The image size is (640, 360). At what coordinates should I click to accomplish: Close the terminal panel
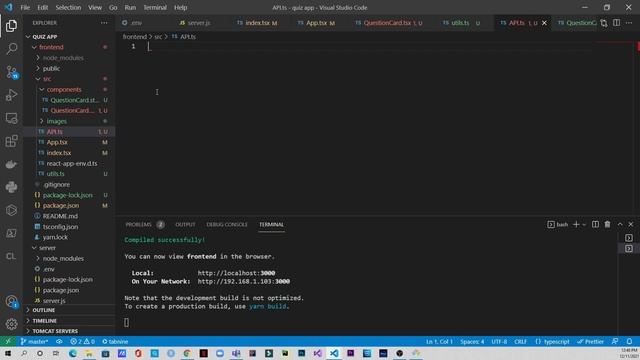(x=631, y=224)
